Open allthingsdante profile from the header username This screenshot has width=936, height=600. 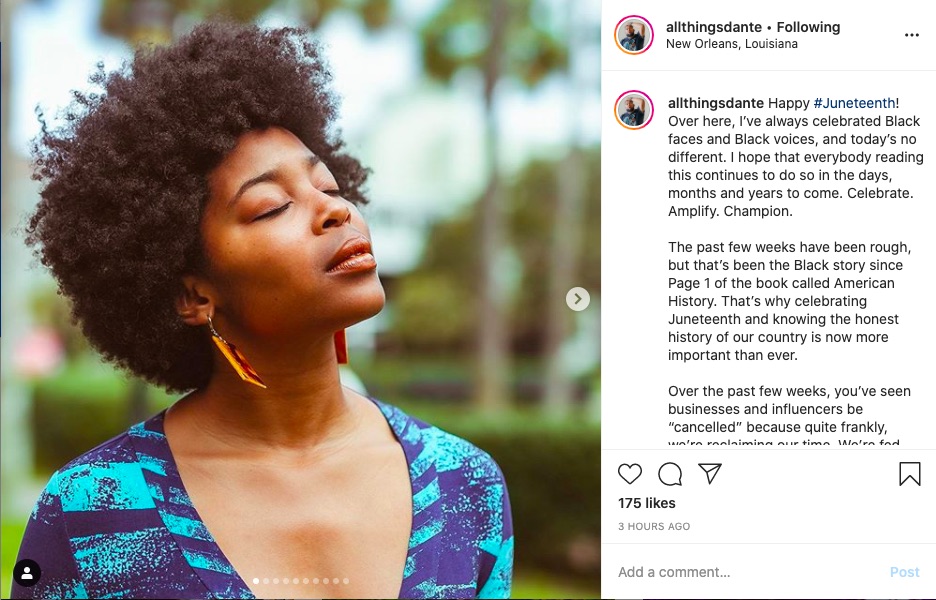(713, 27)
